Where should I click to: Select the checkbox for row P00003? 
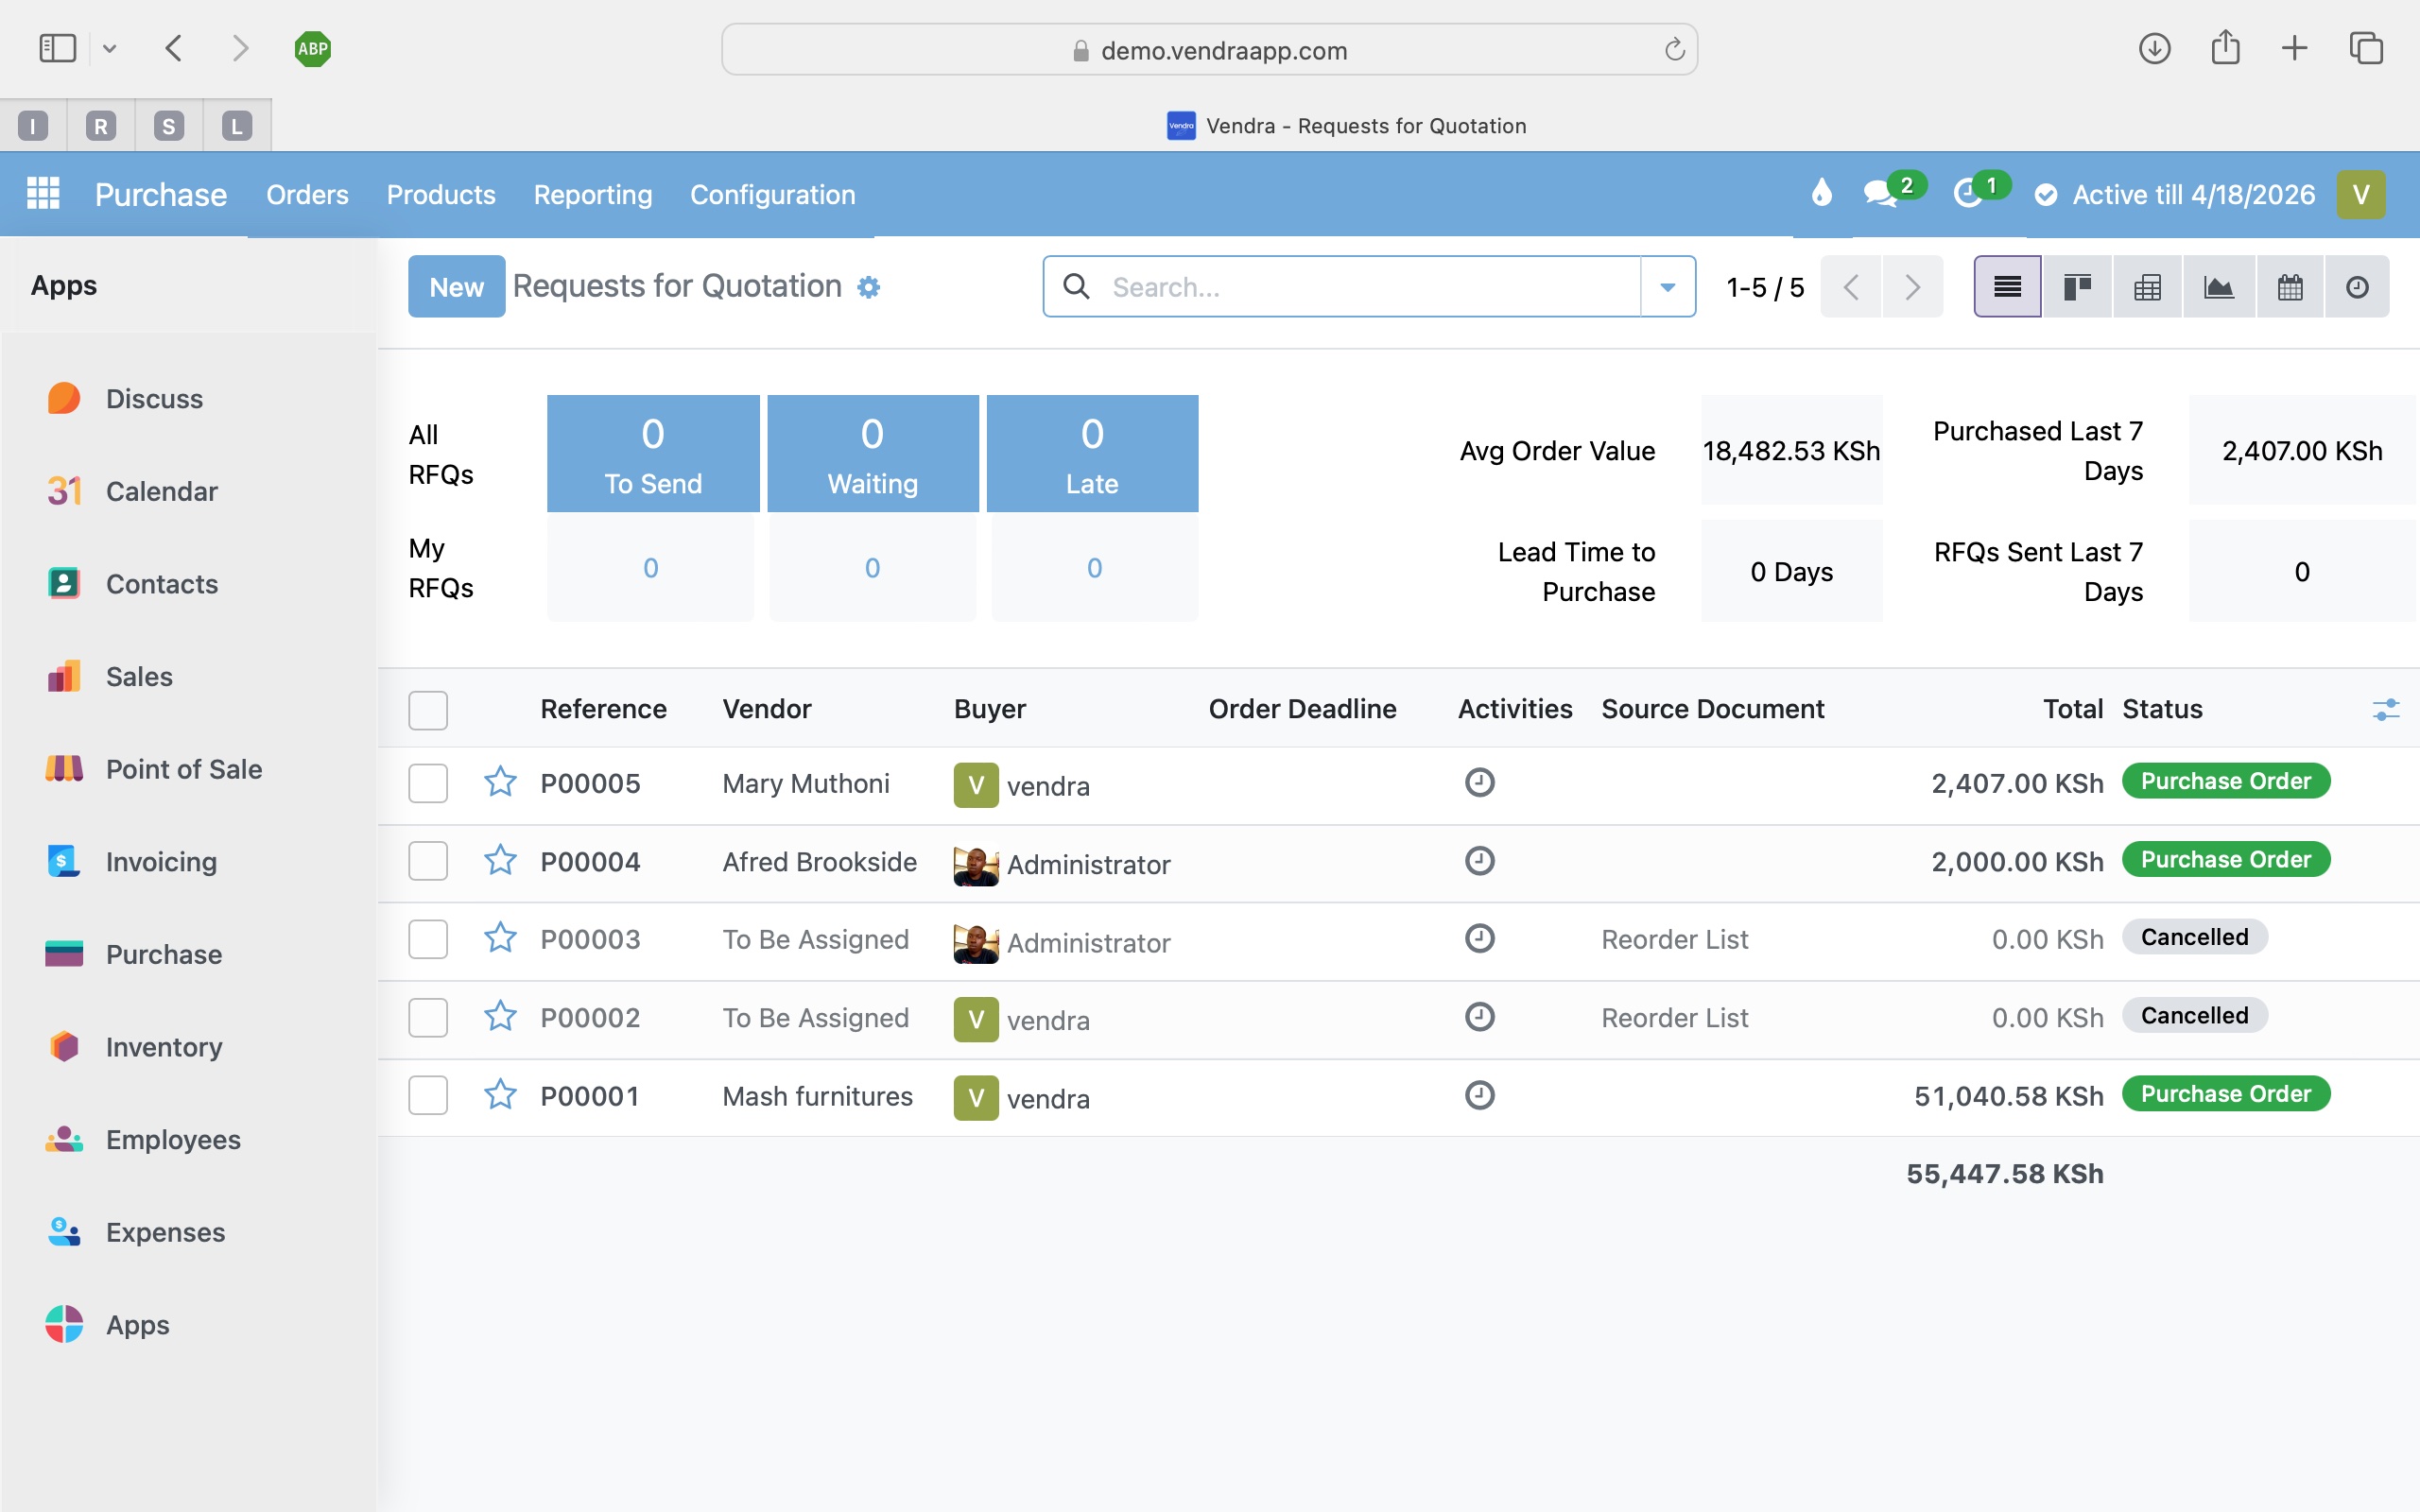(x=427, y=938)
